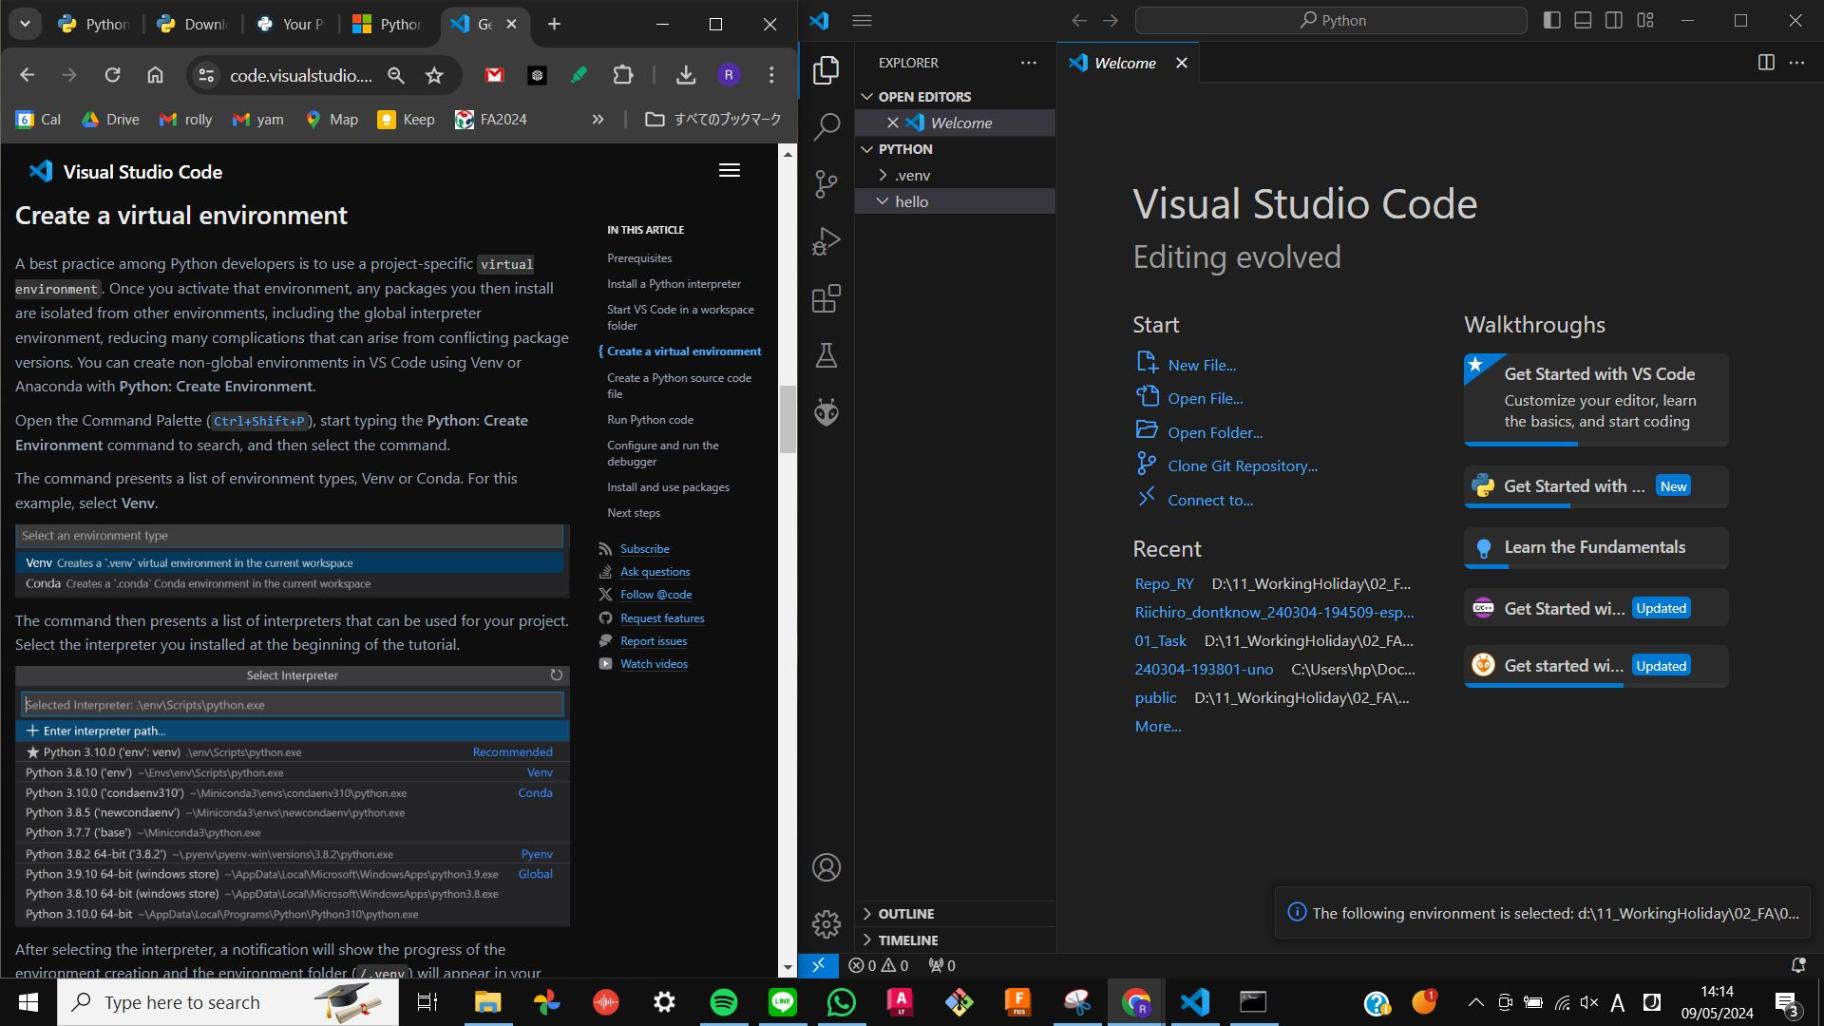Image resolution: width=1824 pixels, height=1026 pixels.
Task: Click the Report issues link
Action: click(x=653, y=641)
